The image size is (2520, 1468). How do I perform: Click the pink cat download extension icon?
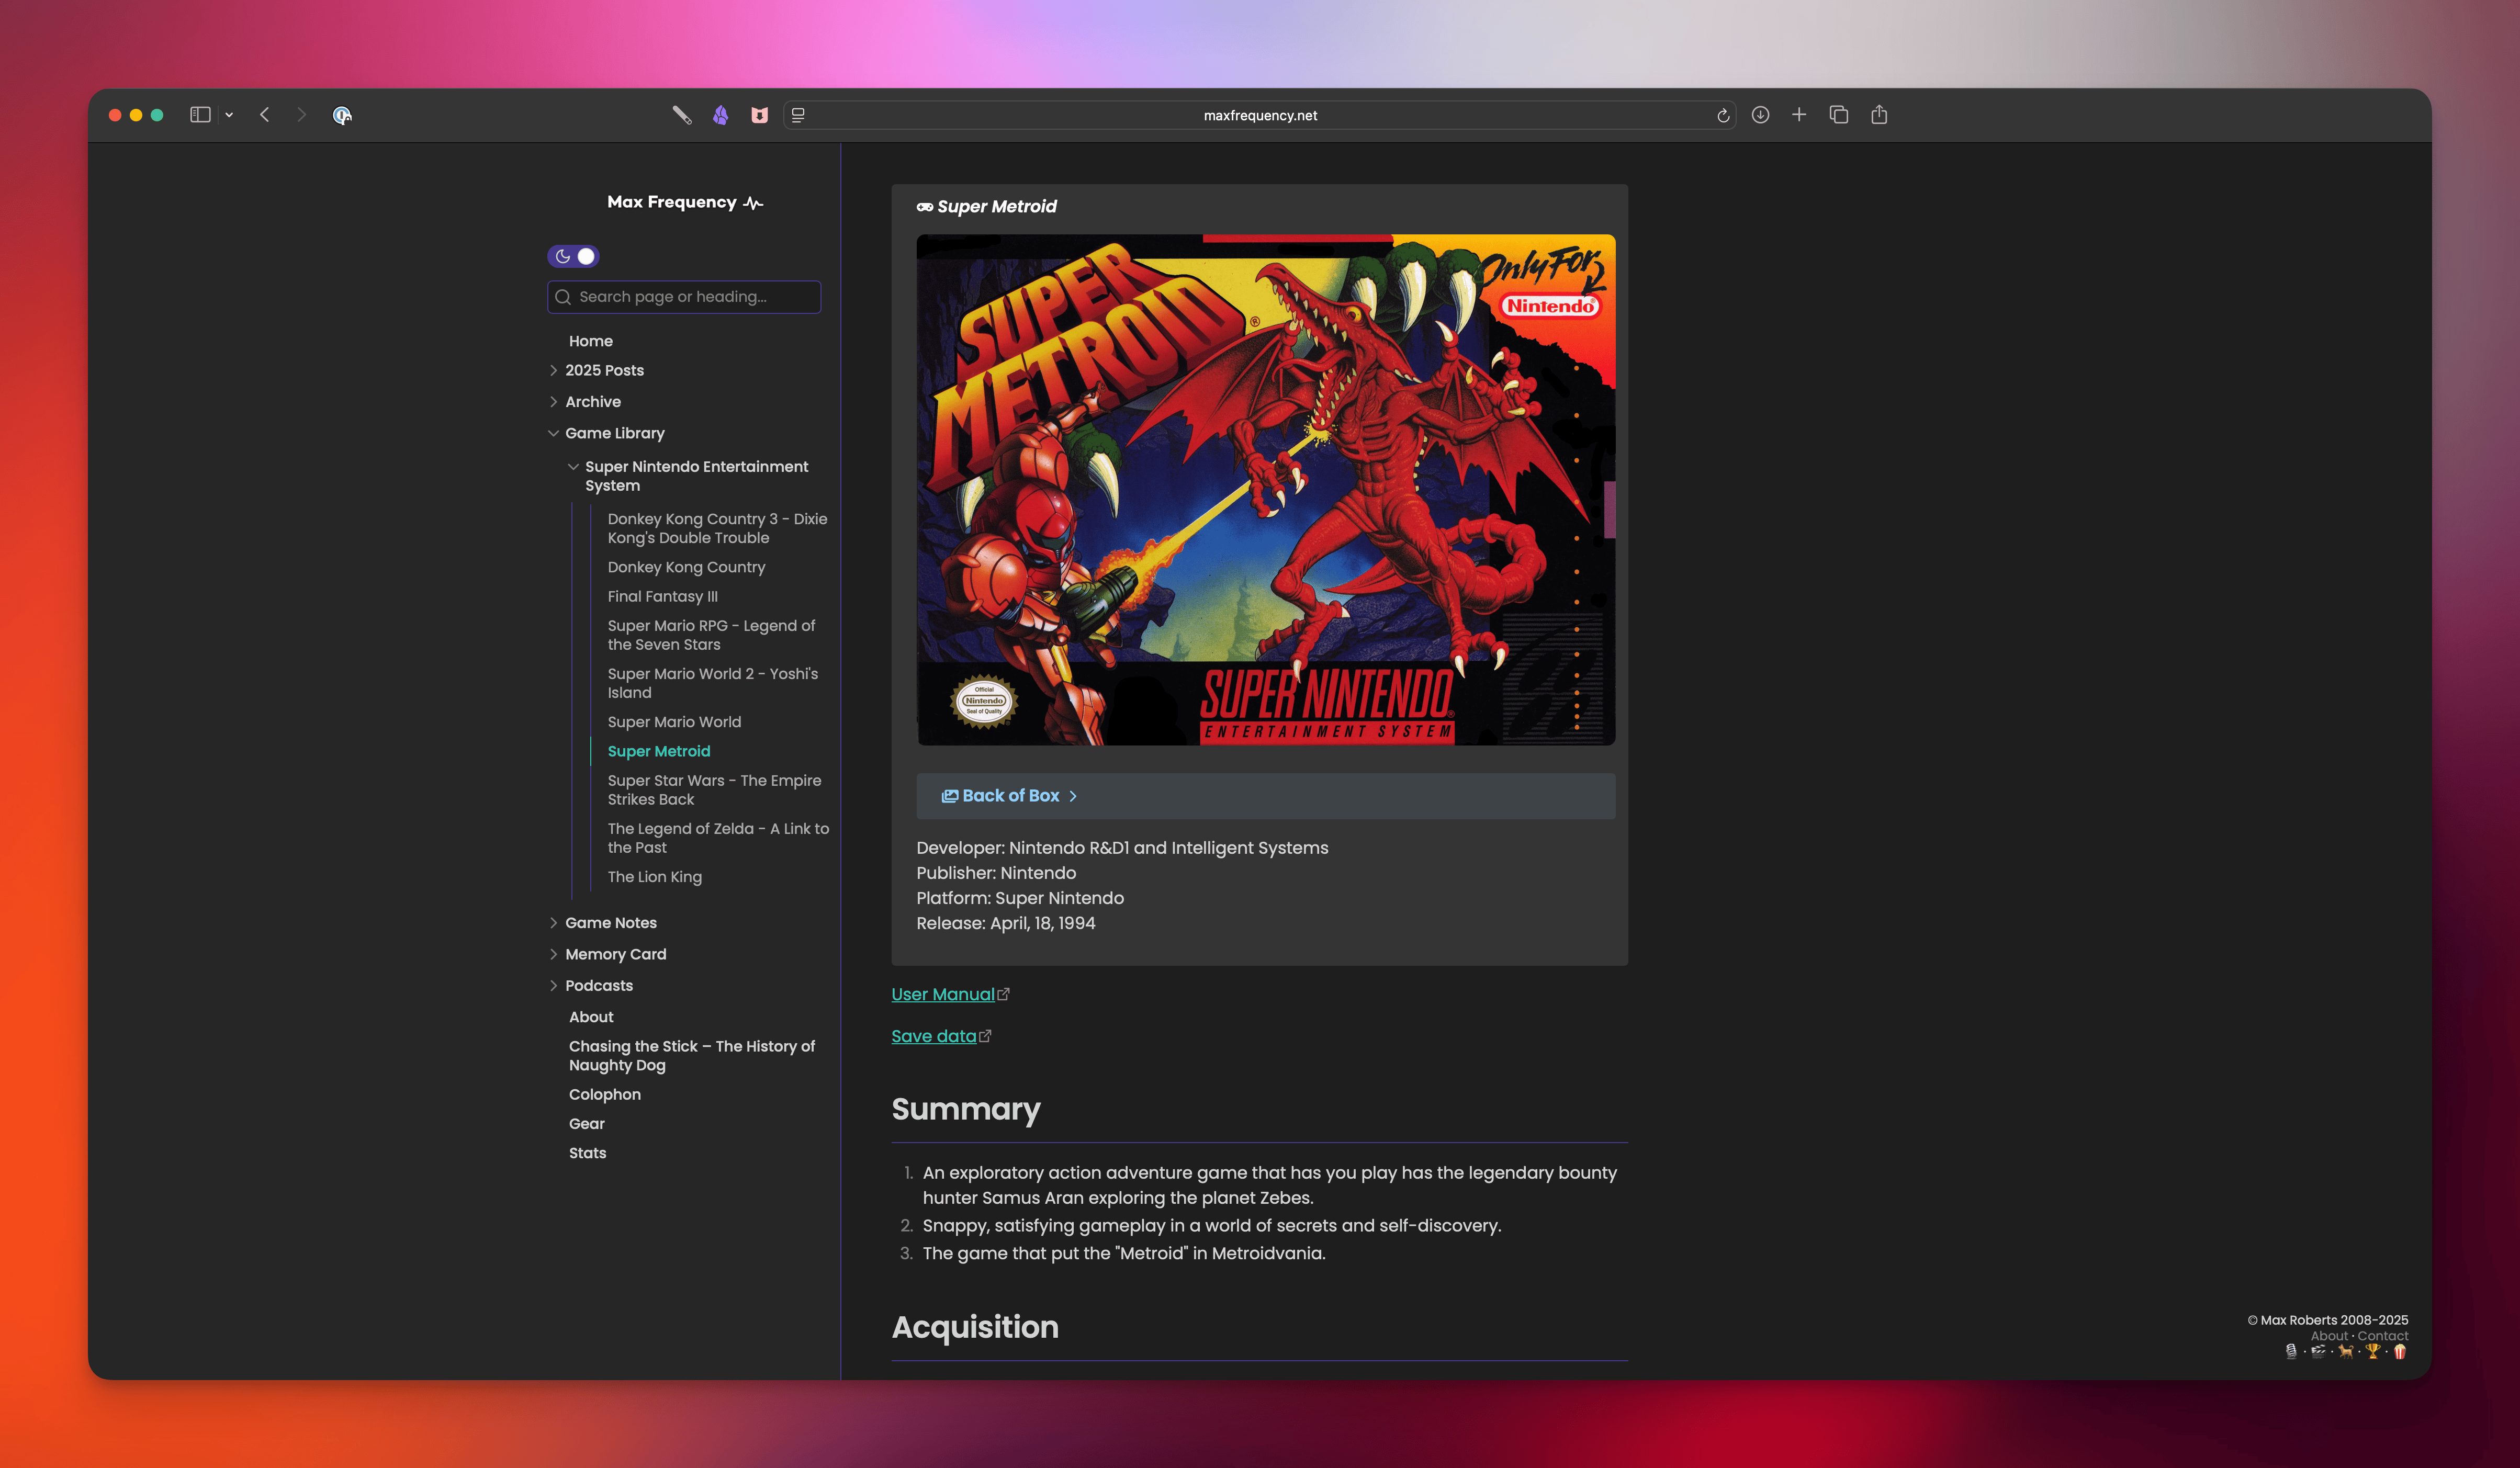(x=760, y=115)
